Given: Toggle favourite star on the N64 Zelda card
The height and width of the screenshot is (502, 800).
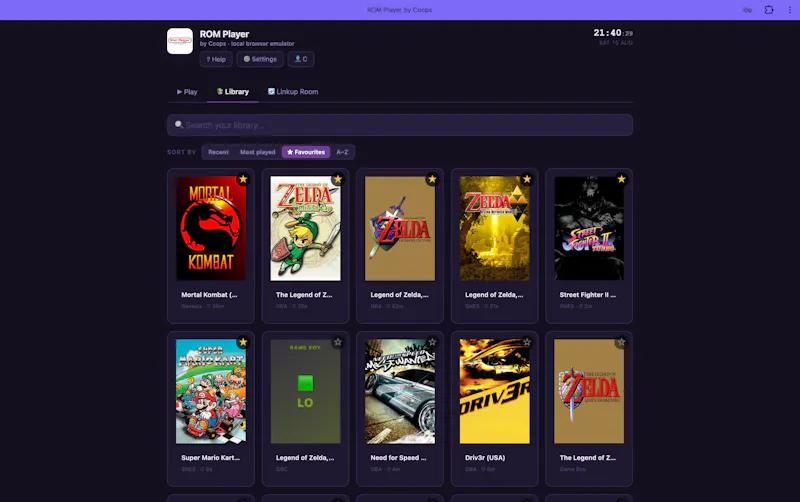Looking at the screenshot, I should click(432, 179).
